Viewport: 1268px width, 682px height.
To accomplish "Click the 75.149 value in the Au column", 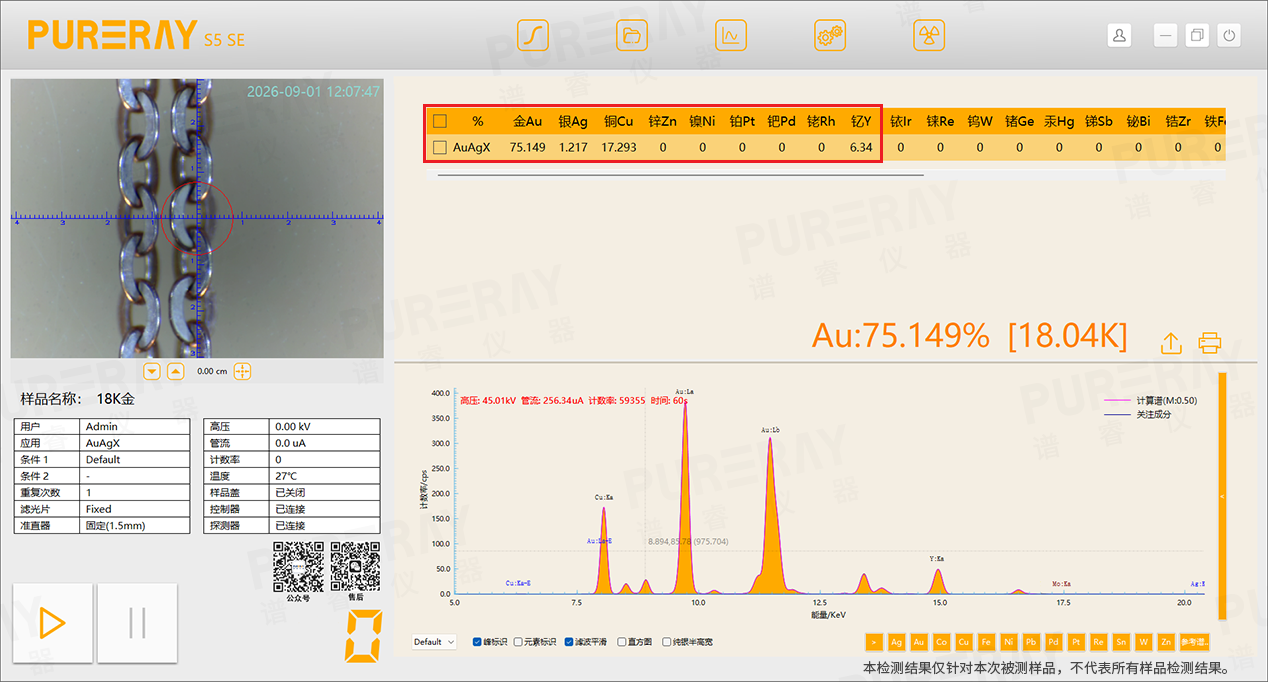I will pyautogui.click(x=528, y=147).
